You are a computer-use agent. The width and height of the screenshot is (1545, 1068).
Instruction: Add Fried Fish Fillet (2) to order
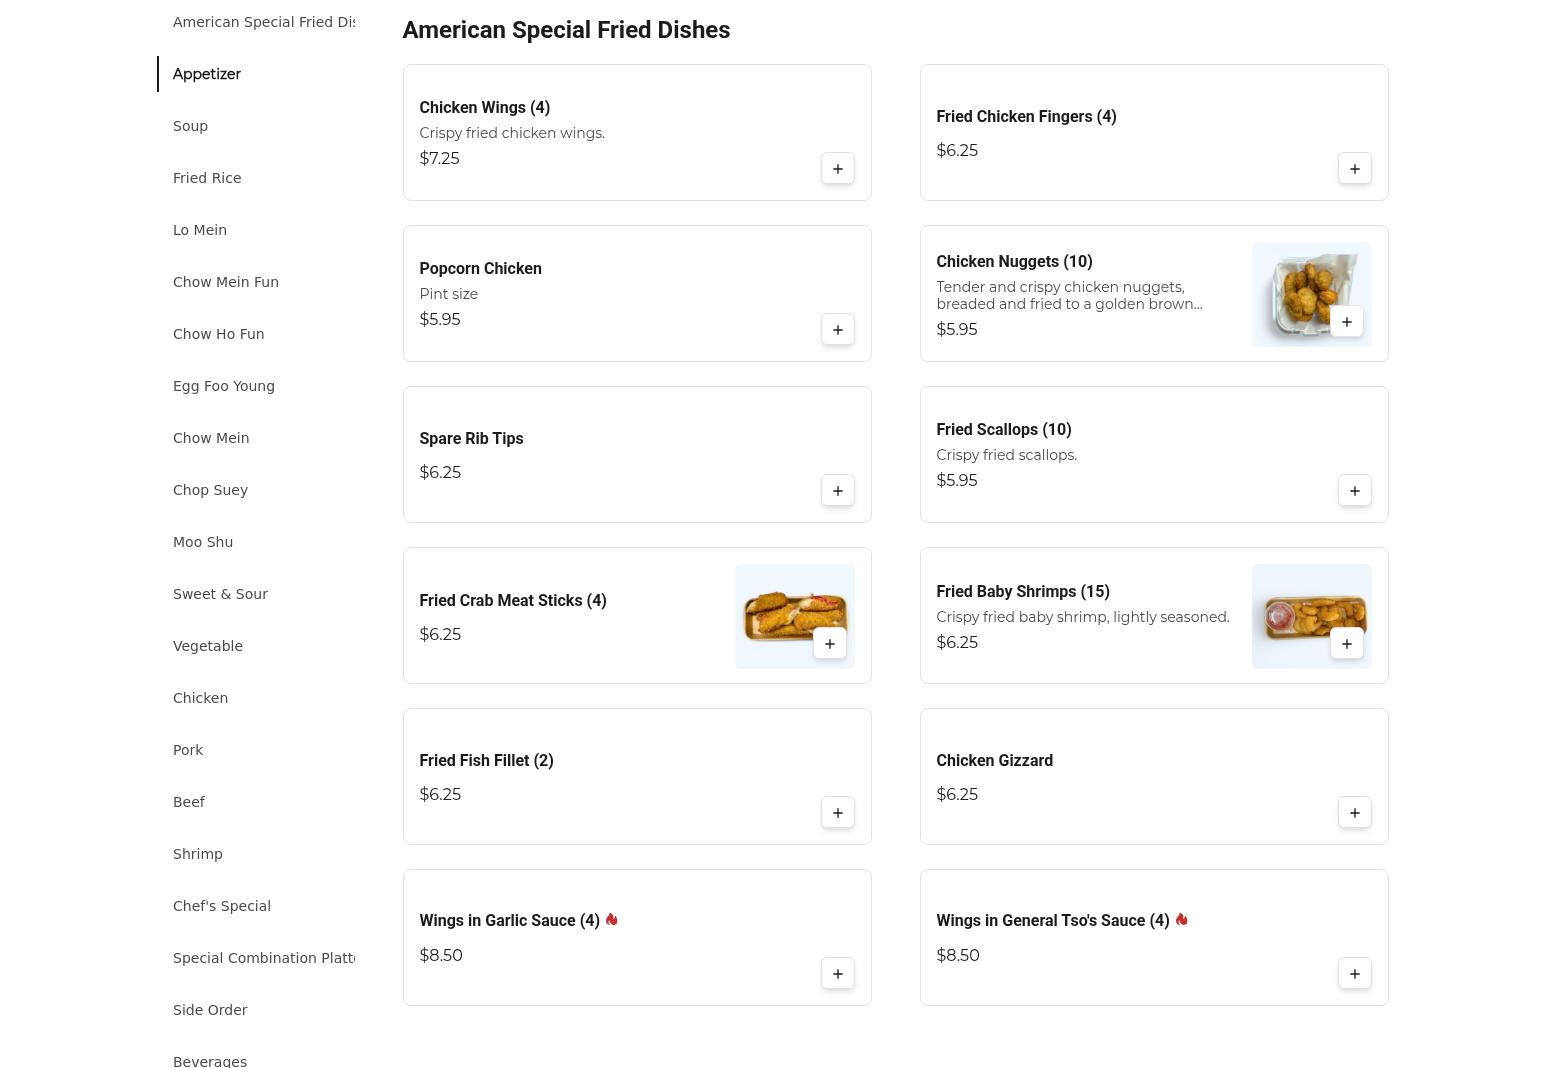pos(837,813)
